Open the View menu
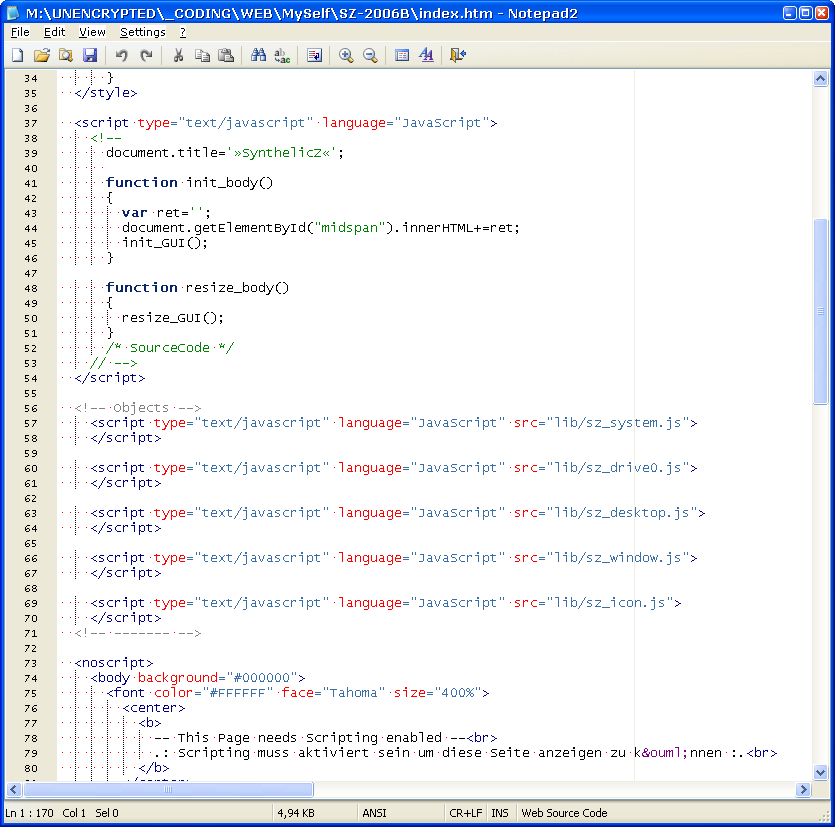Screen dimensions: 835x827 pos(92,32)
